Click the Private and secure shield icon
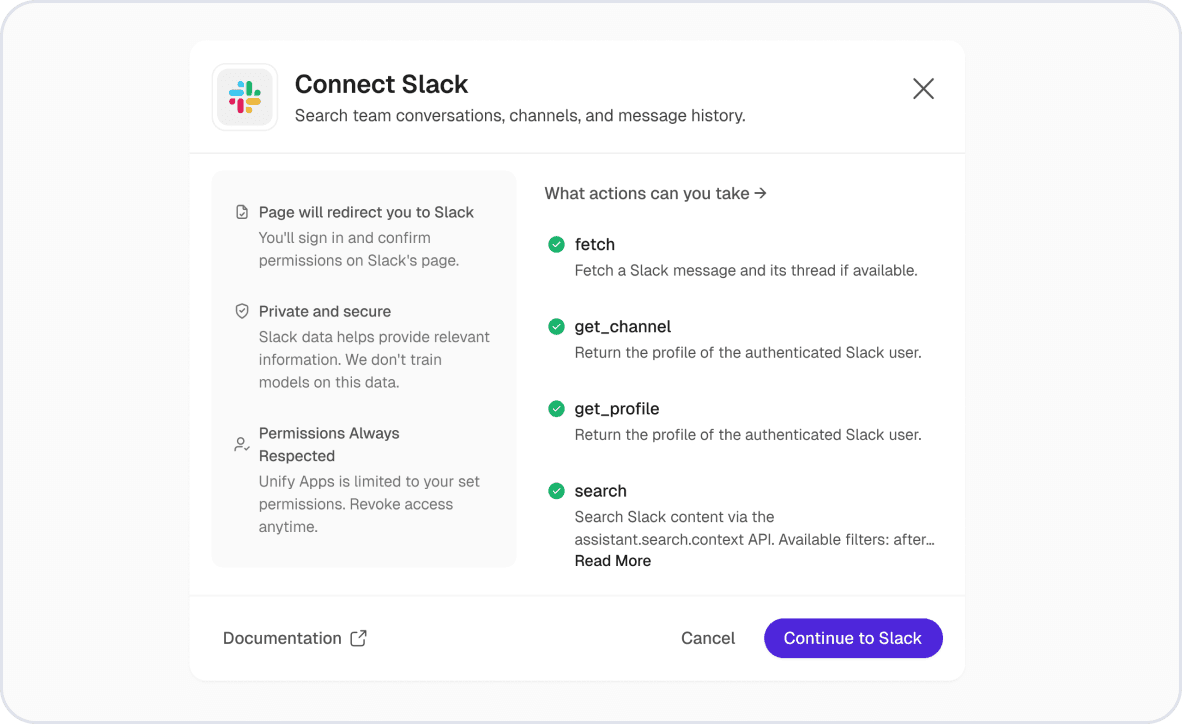1182x725 pixels. [241, 311]
